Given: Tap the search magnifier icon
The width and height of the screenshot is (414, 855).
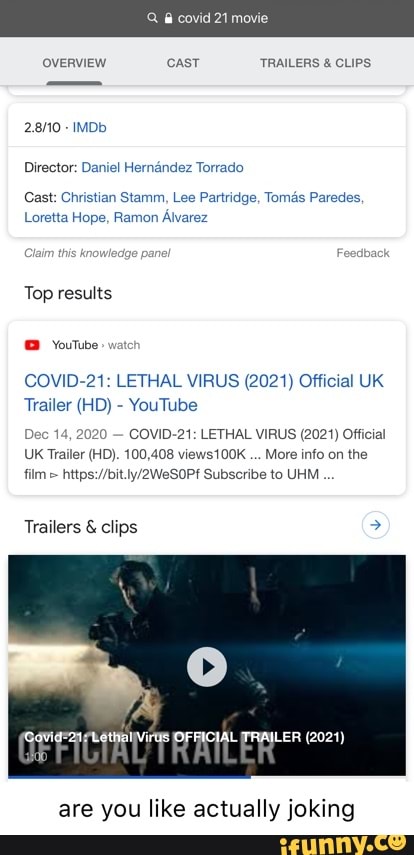Looking at the screenshot, I should point(152,18).
